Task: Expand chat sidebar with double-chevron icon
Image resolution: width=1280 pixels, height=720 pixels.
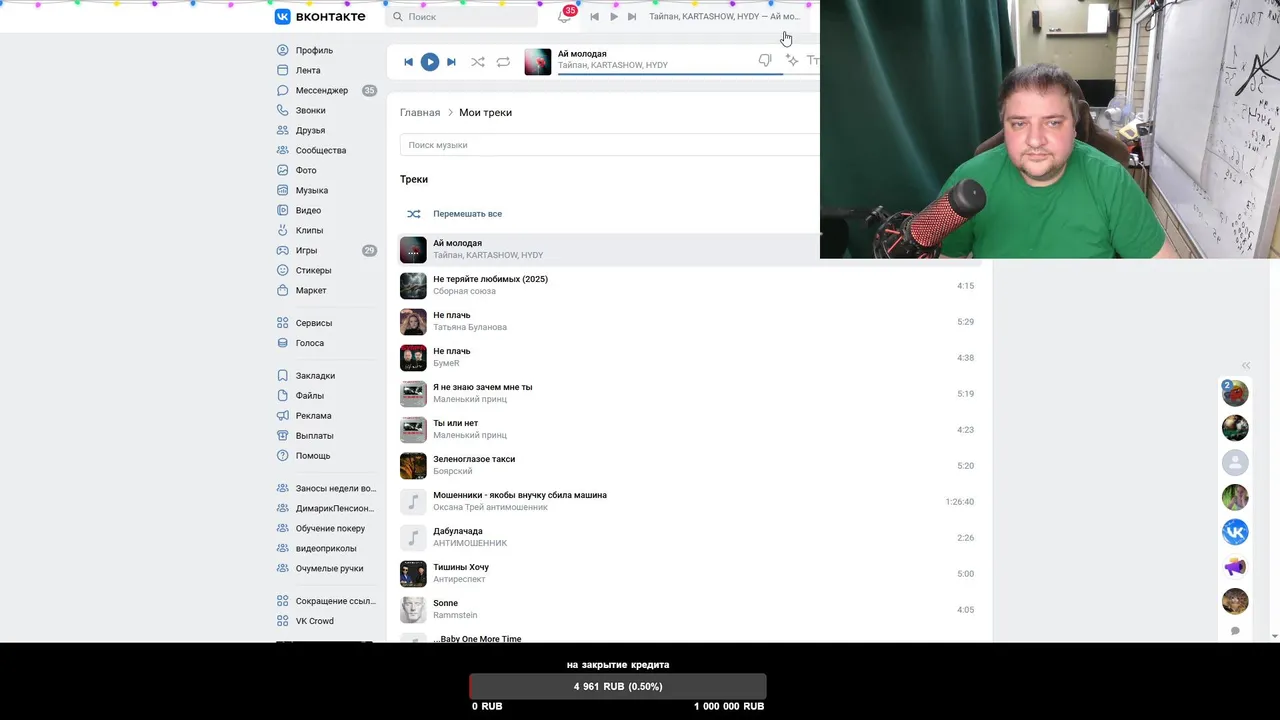Action: click(x=1246, y=366)
